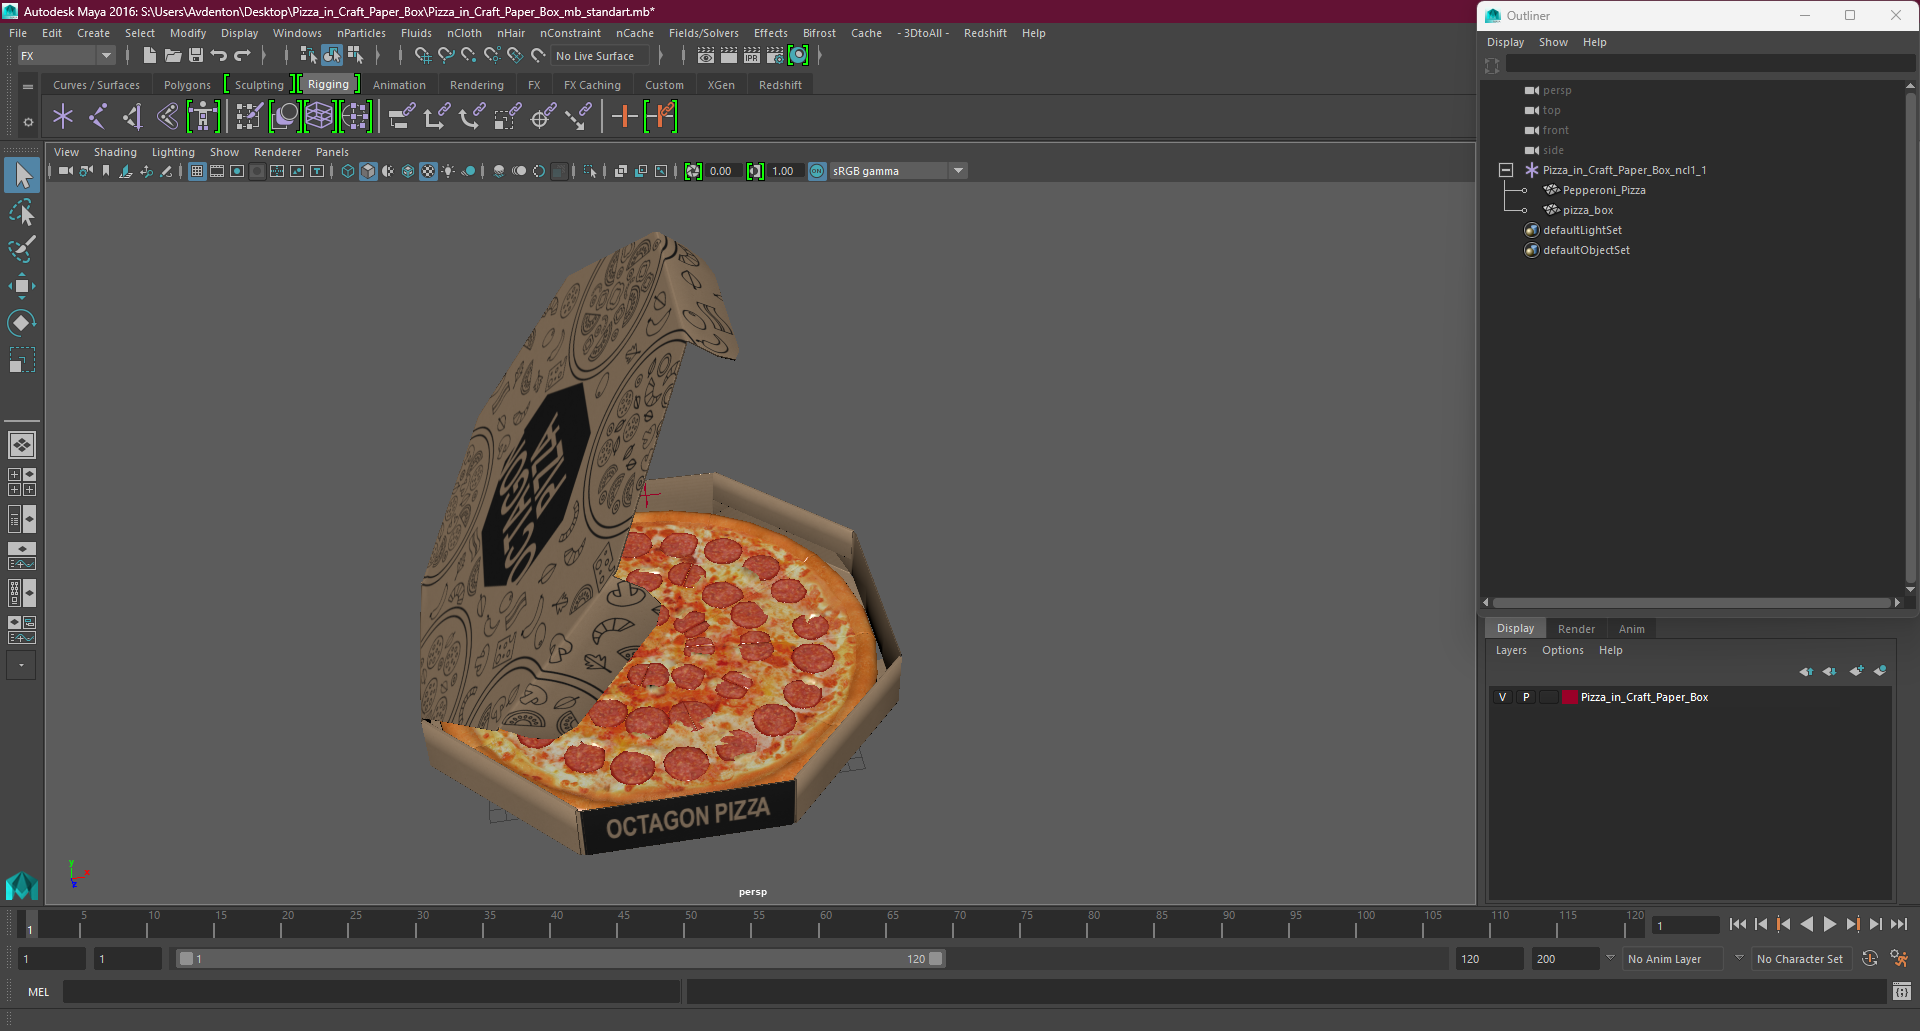
Task: Toggle wireframe shading in viewport toolbar
Action: click(348, 171)
